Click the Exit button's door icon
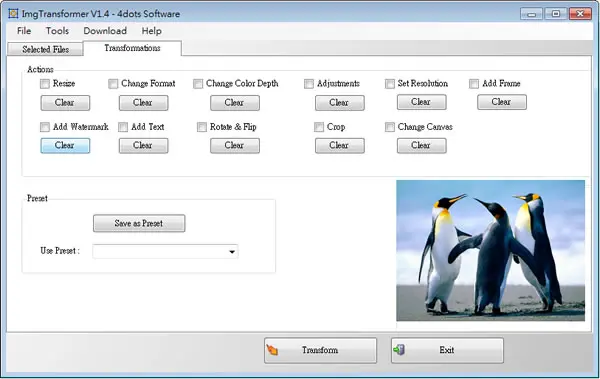 [399, 350]
